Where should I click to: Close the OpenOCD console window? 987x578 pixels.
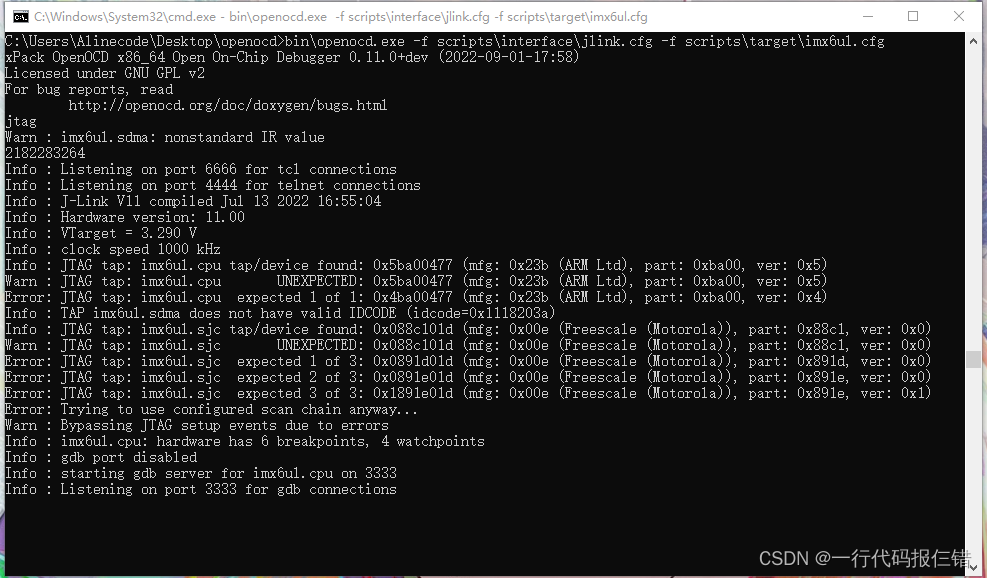(959, 16)
